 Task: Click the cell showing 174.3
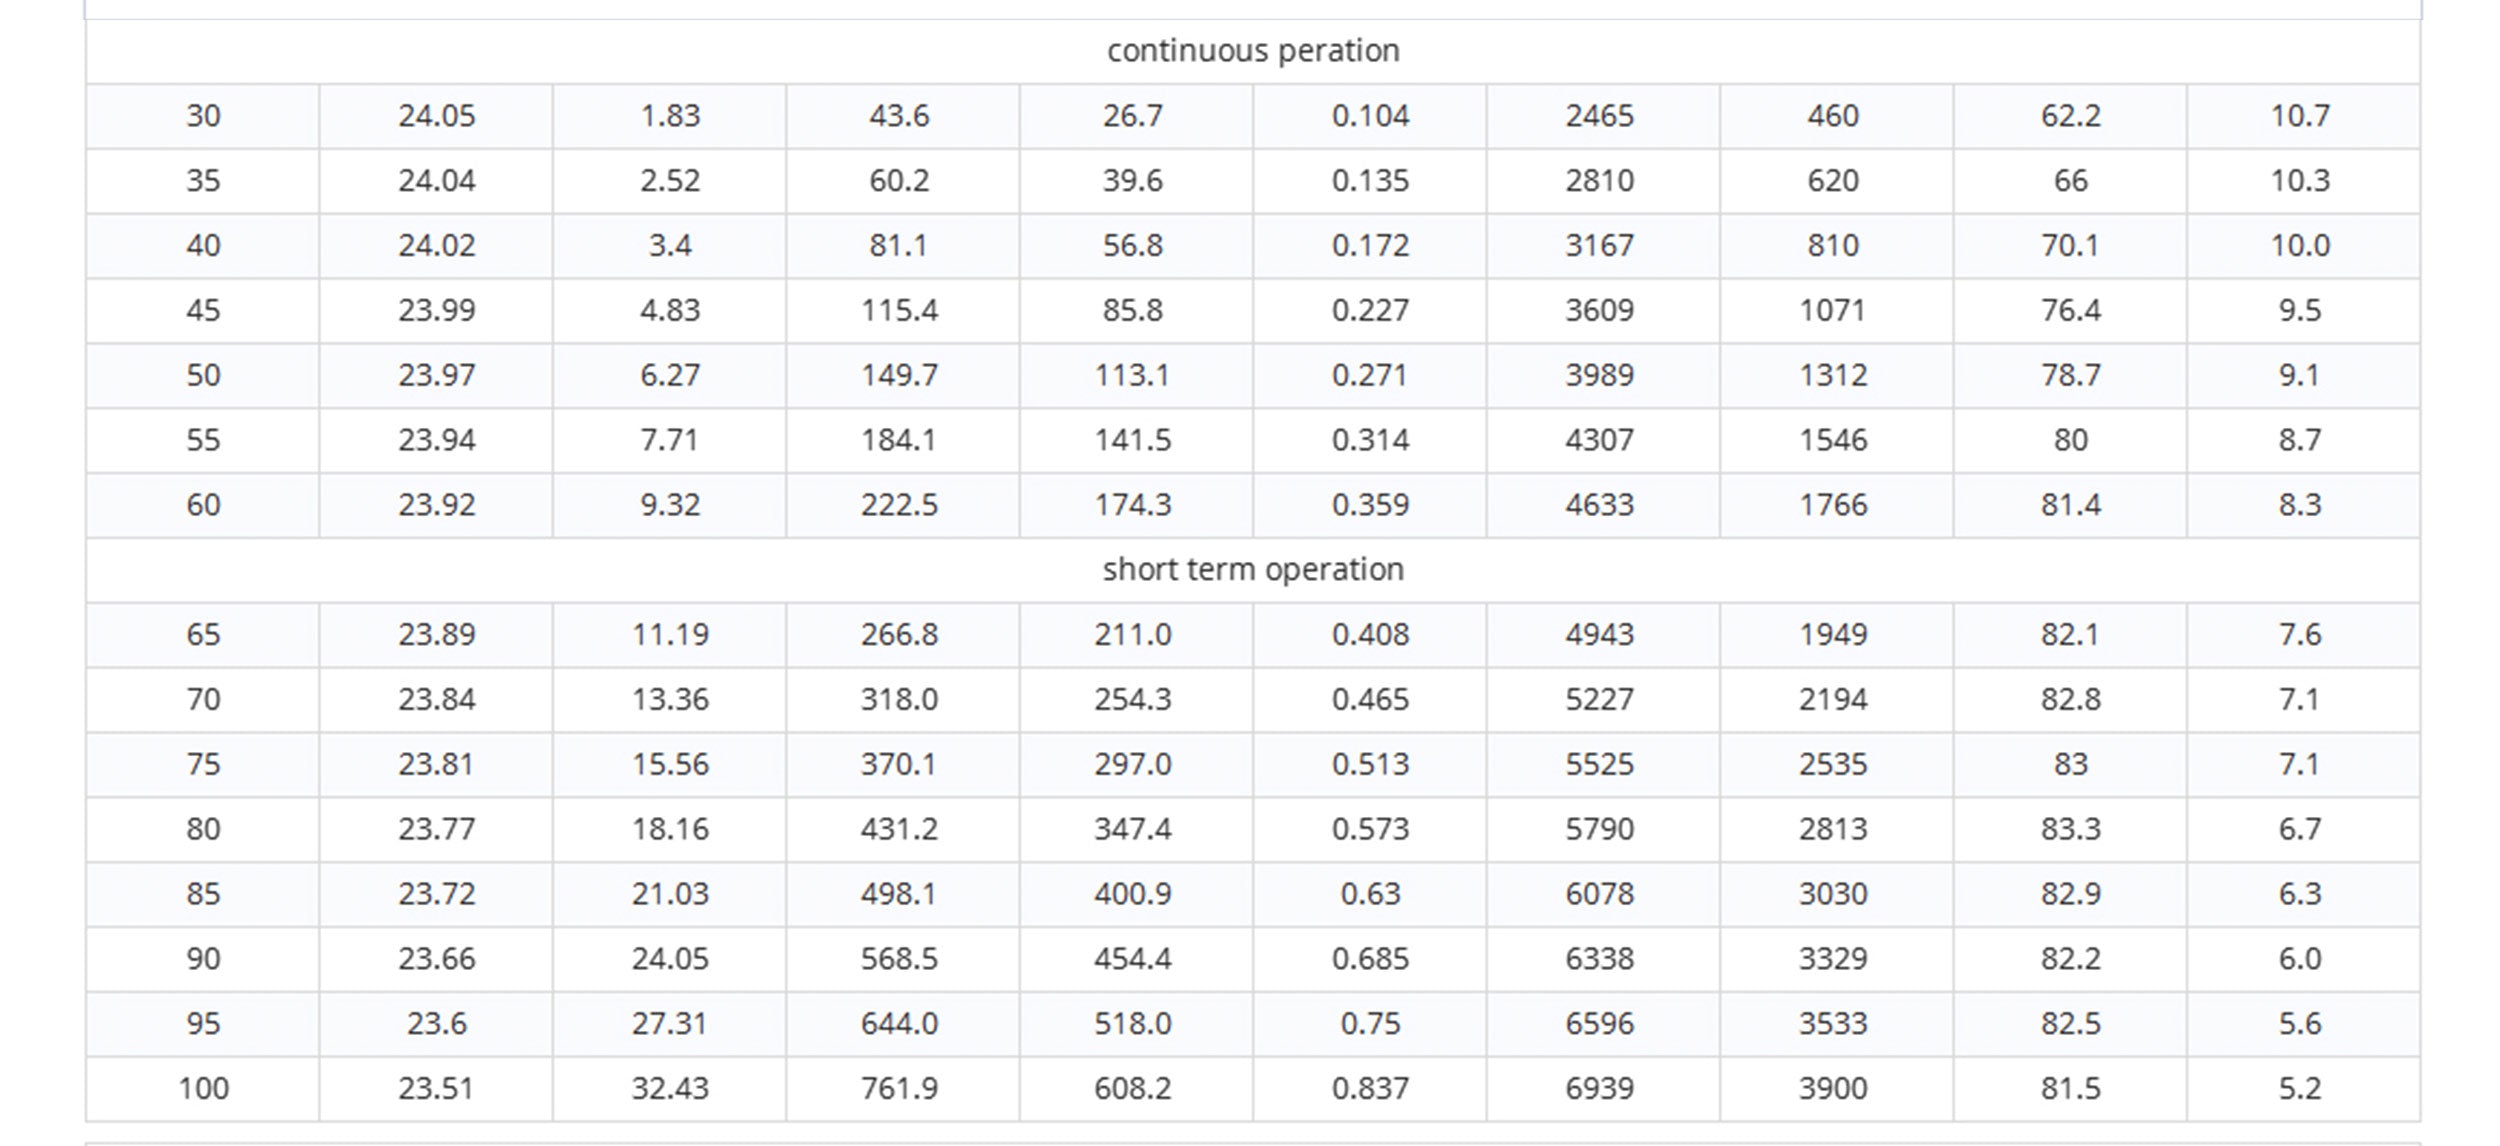[1133, 505]
